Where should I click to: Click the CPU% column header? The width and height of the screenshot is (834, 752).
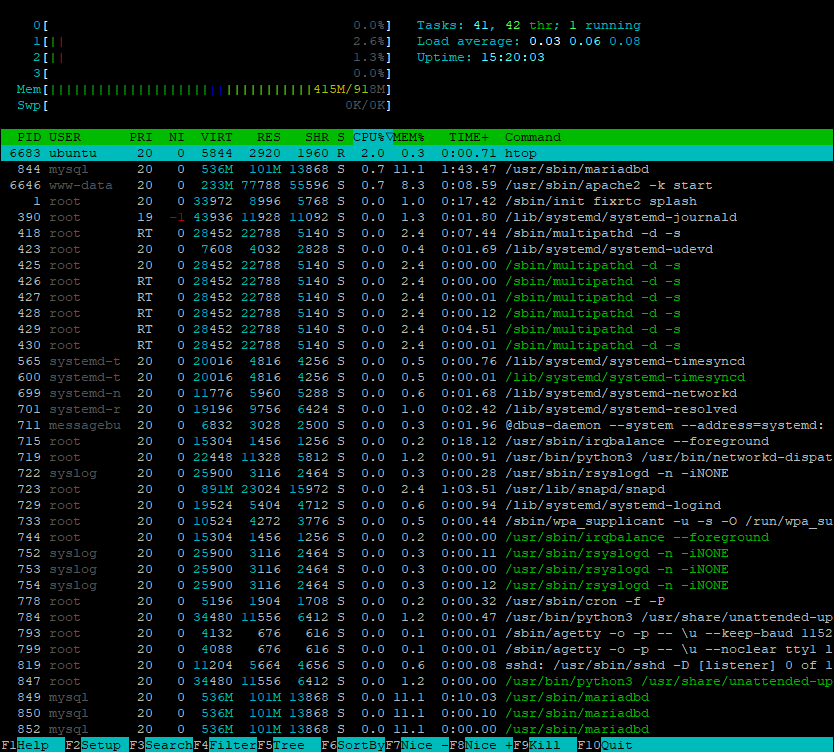(x=372, y=137)
